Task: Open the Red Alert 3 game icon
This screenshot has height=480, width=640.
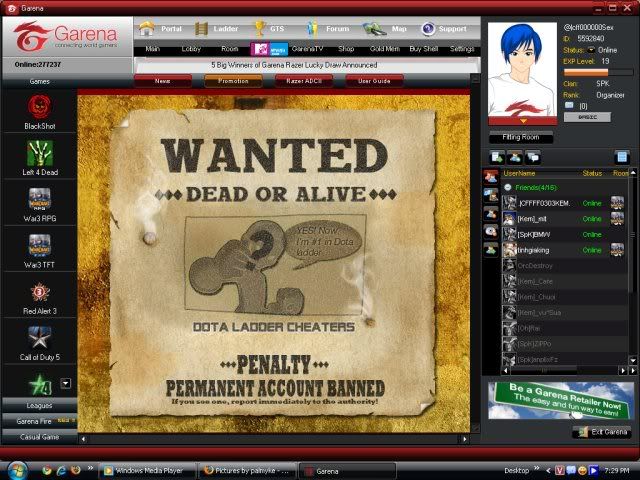Action: tap(40, 292)
